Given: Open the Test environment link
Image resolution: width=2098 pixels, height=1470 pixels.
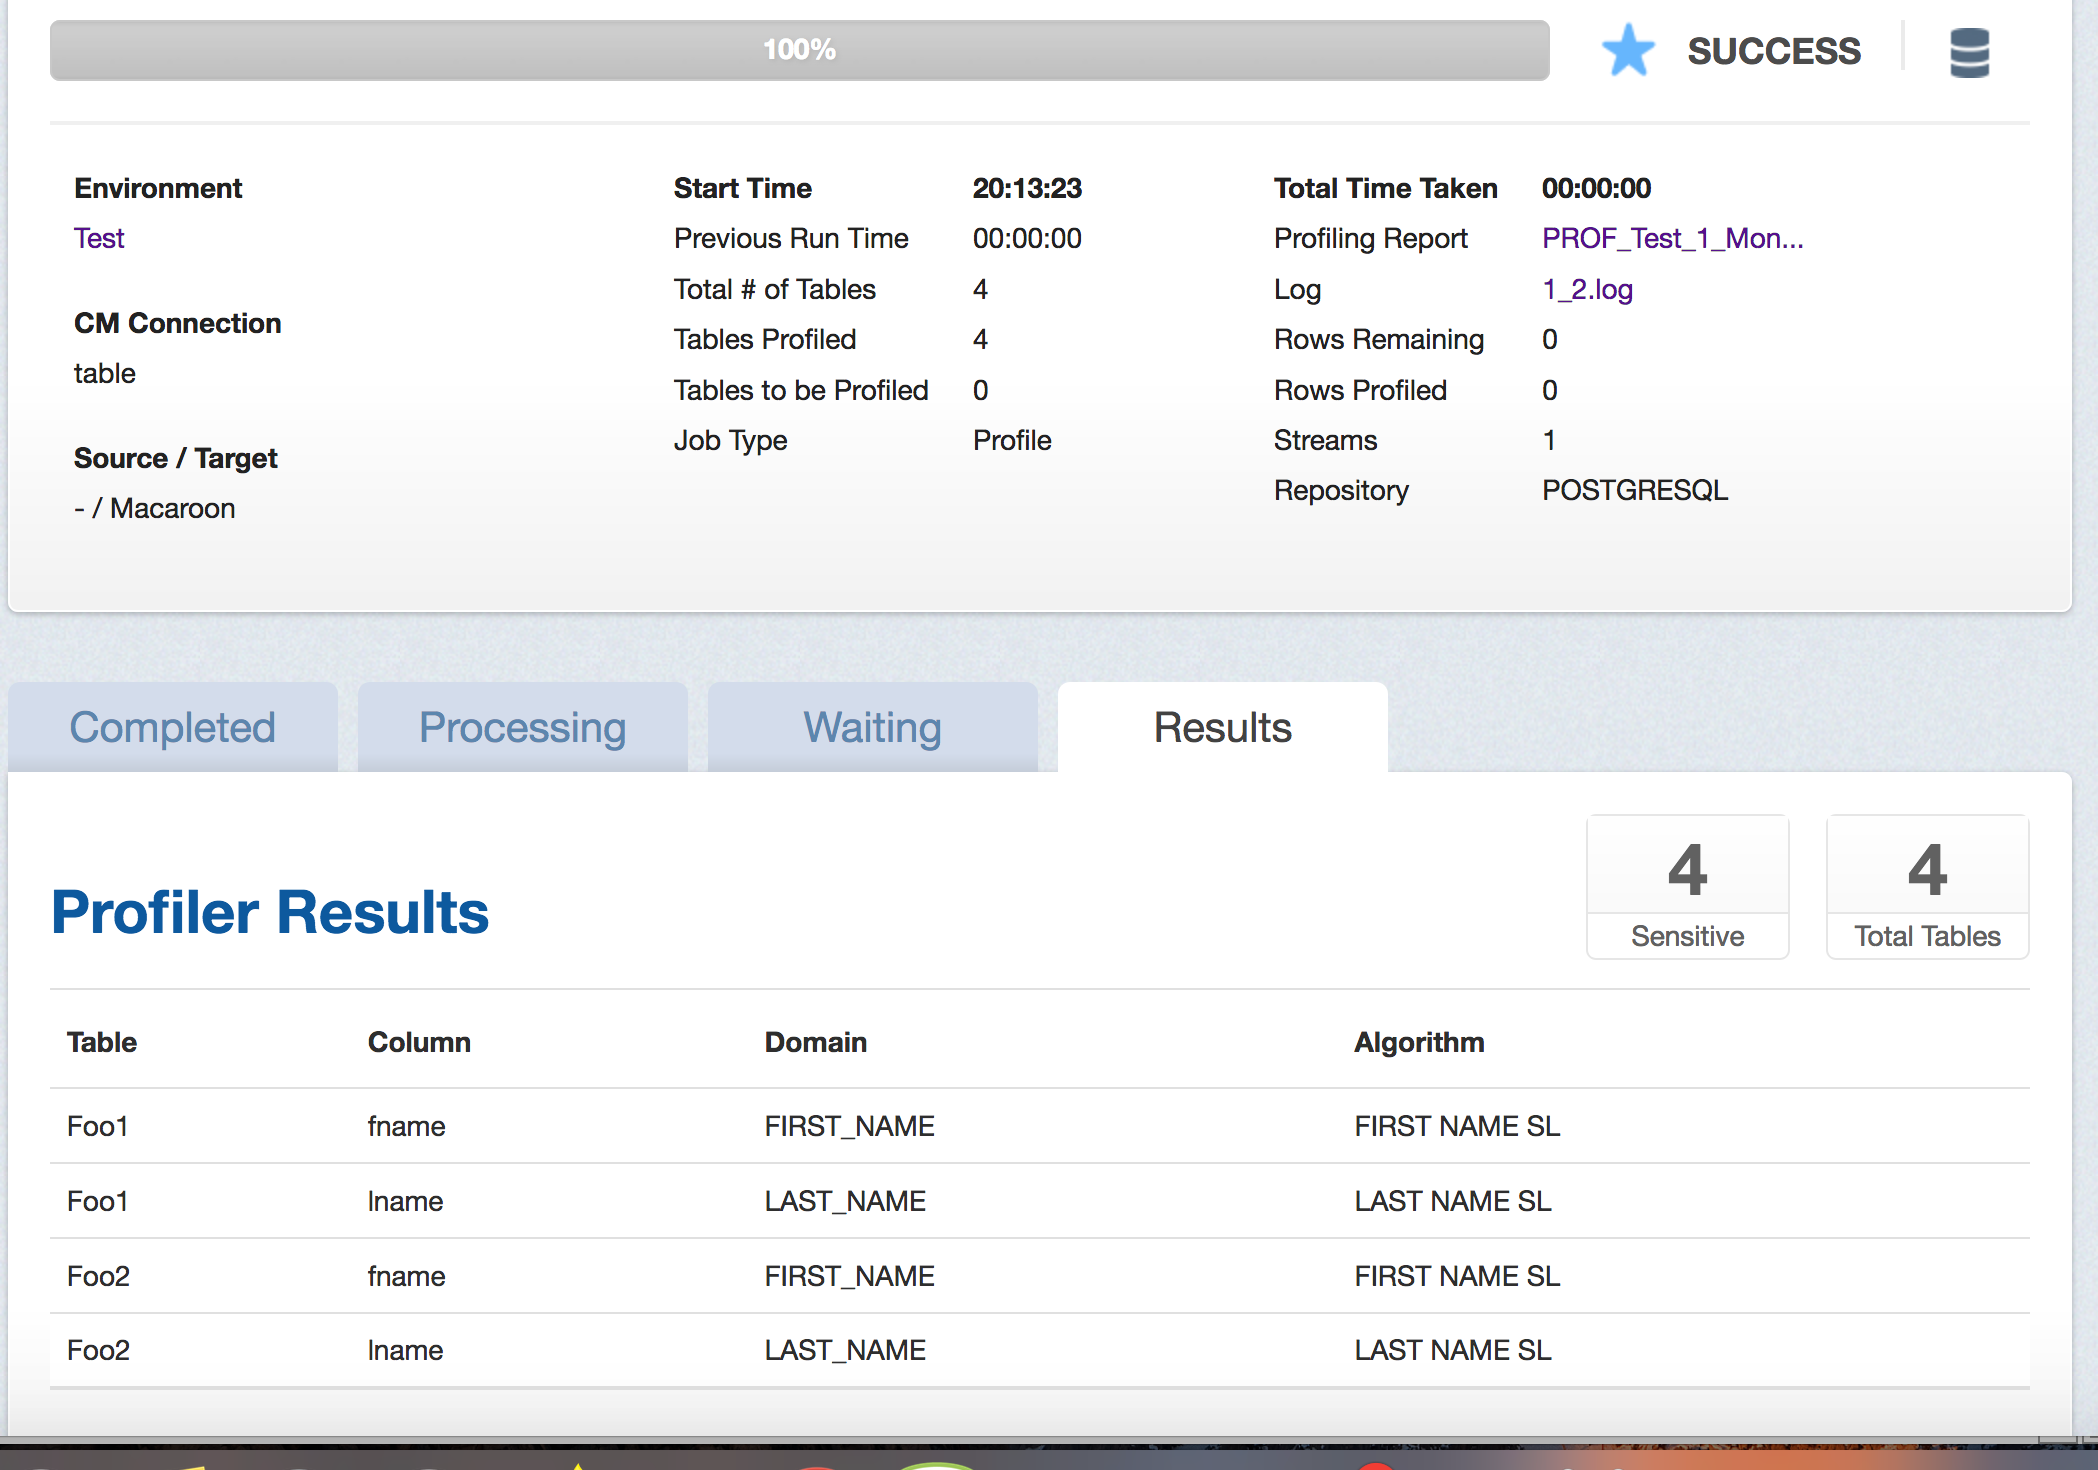Looking at the screenshot, I should coord(99,238).
